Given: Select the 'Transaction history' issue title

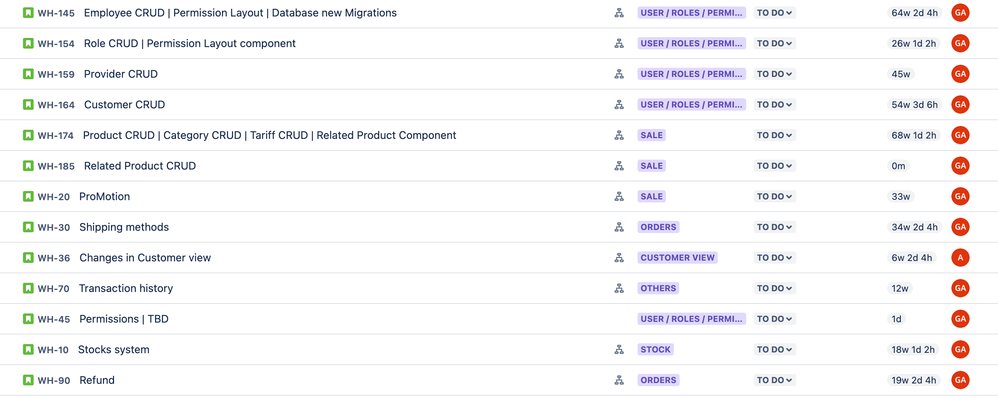Looking at the screenshot, I should (126, 288).
